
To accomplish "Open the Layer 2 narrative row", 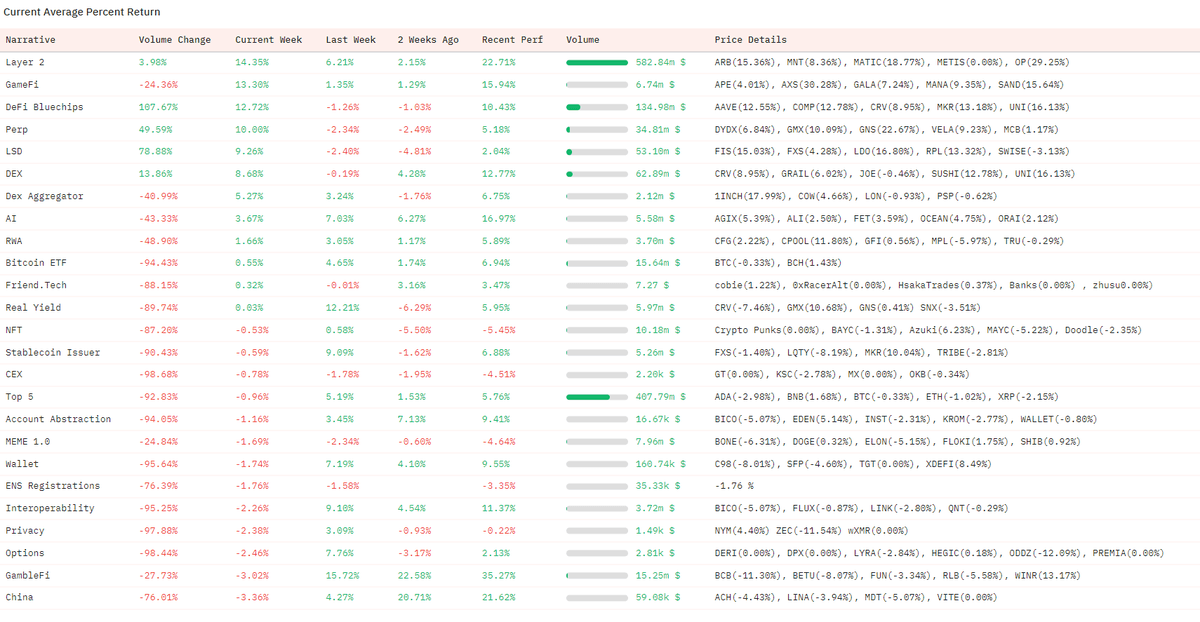I will [26, 63].
